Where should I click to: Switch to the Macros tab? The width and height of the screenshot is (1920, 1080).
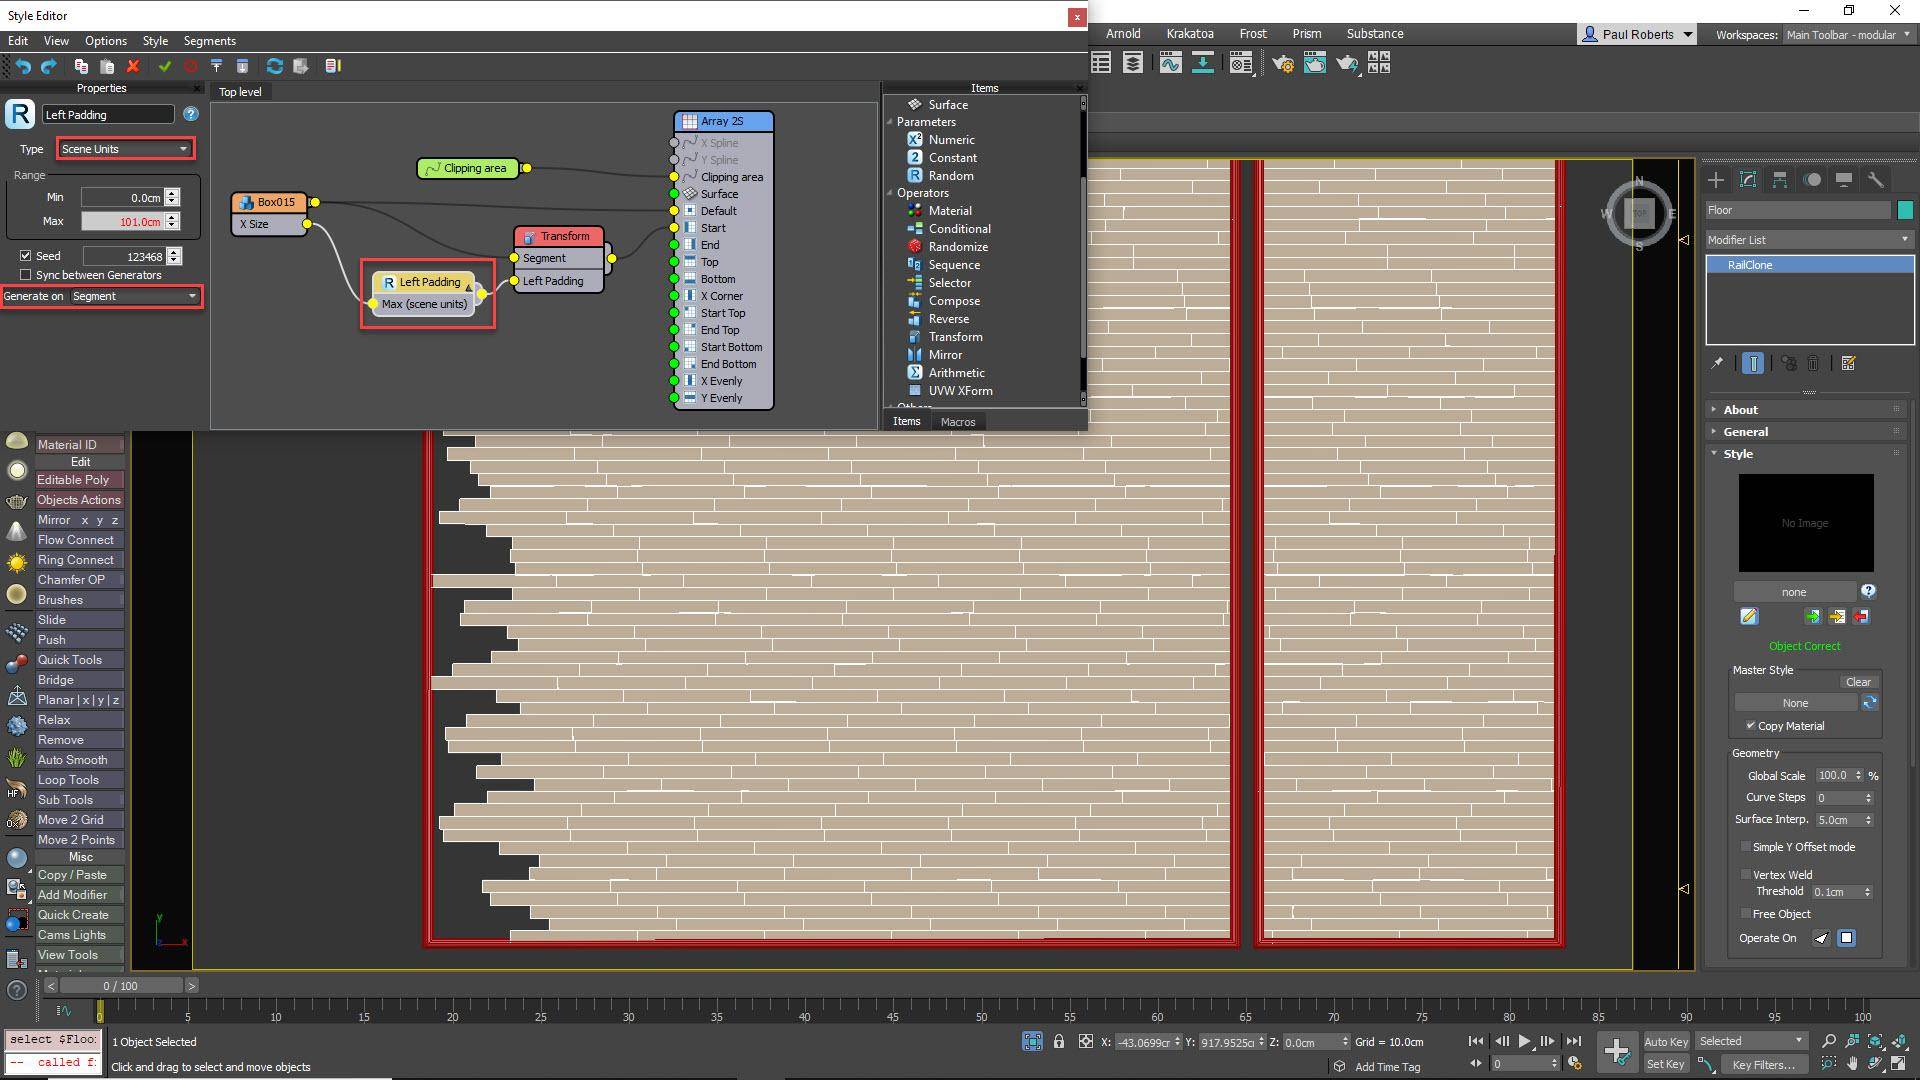[957, 422]
